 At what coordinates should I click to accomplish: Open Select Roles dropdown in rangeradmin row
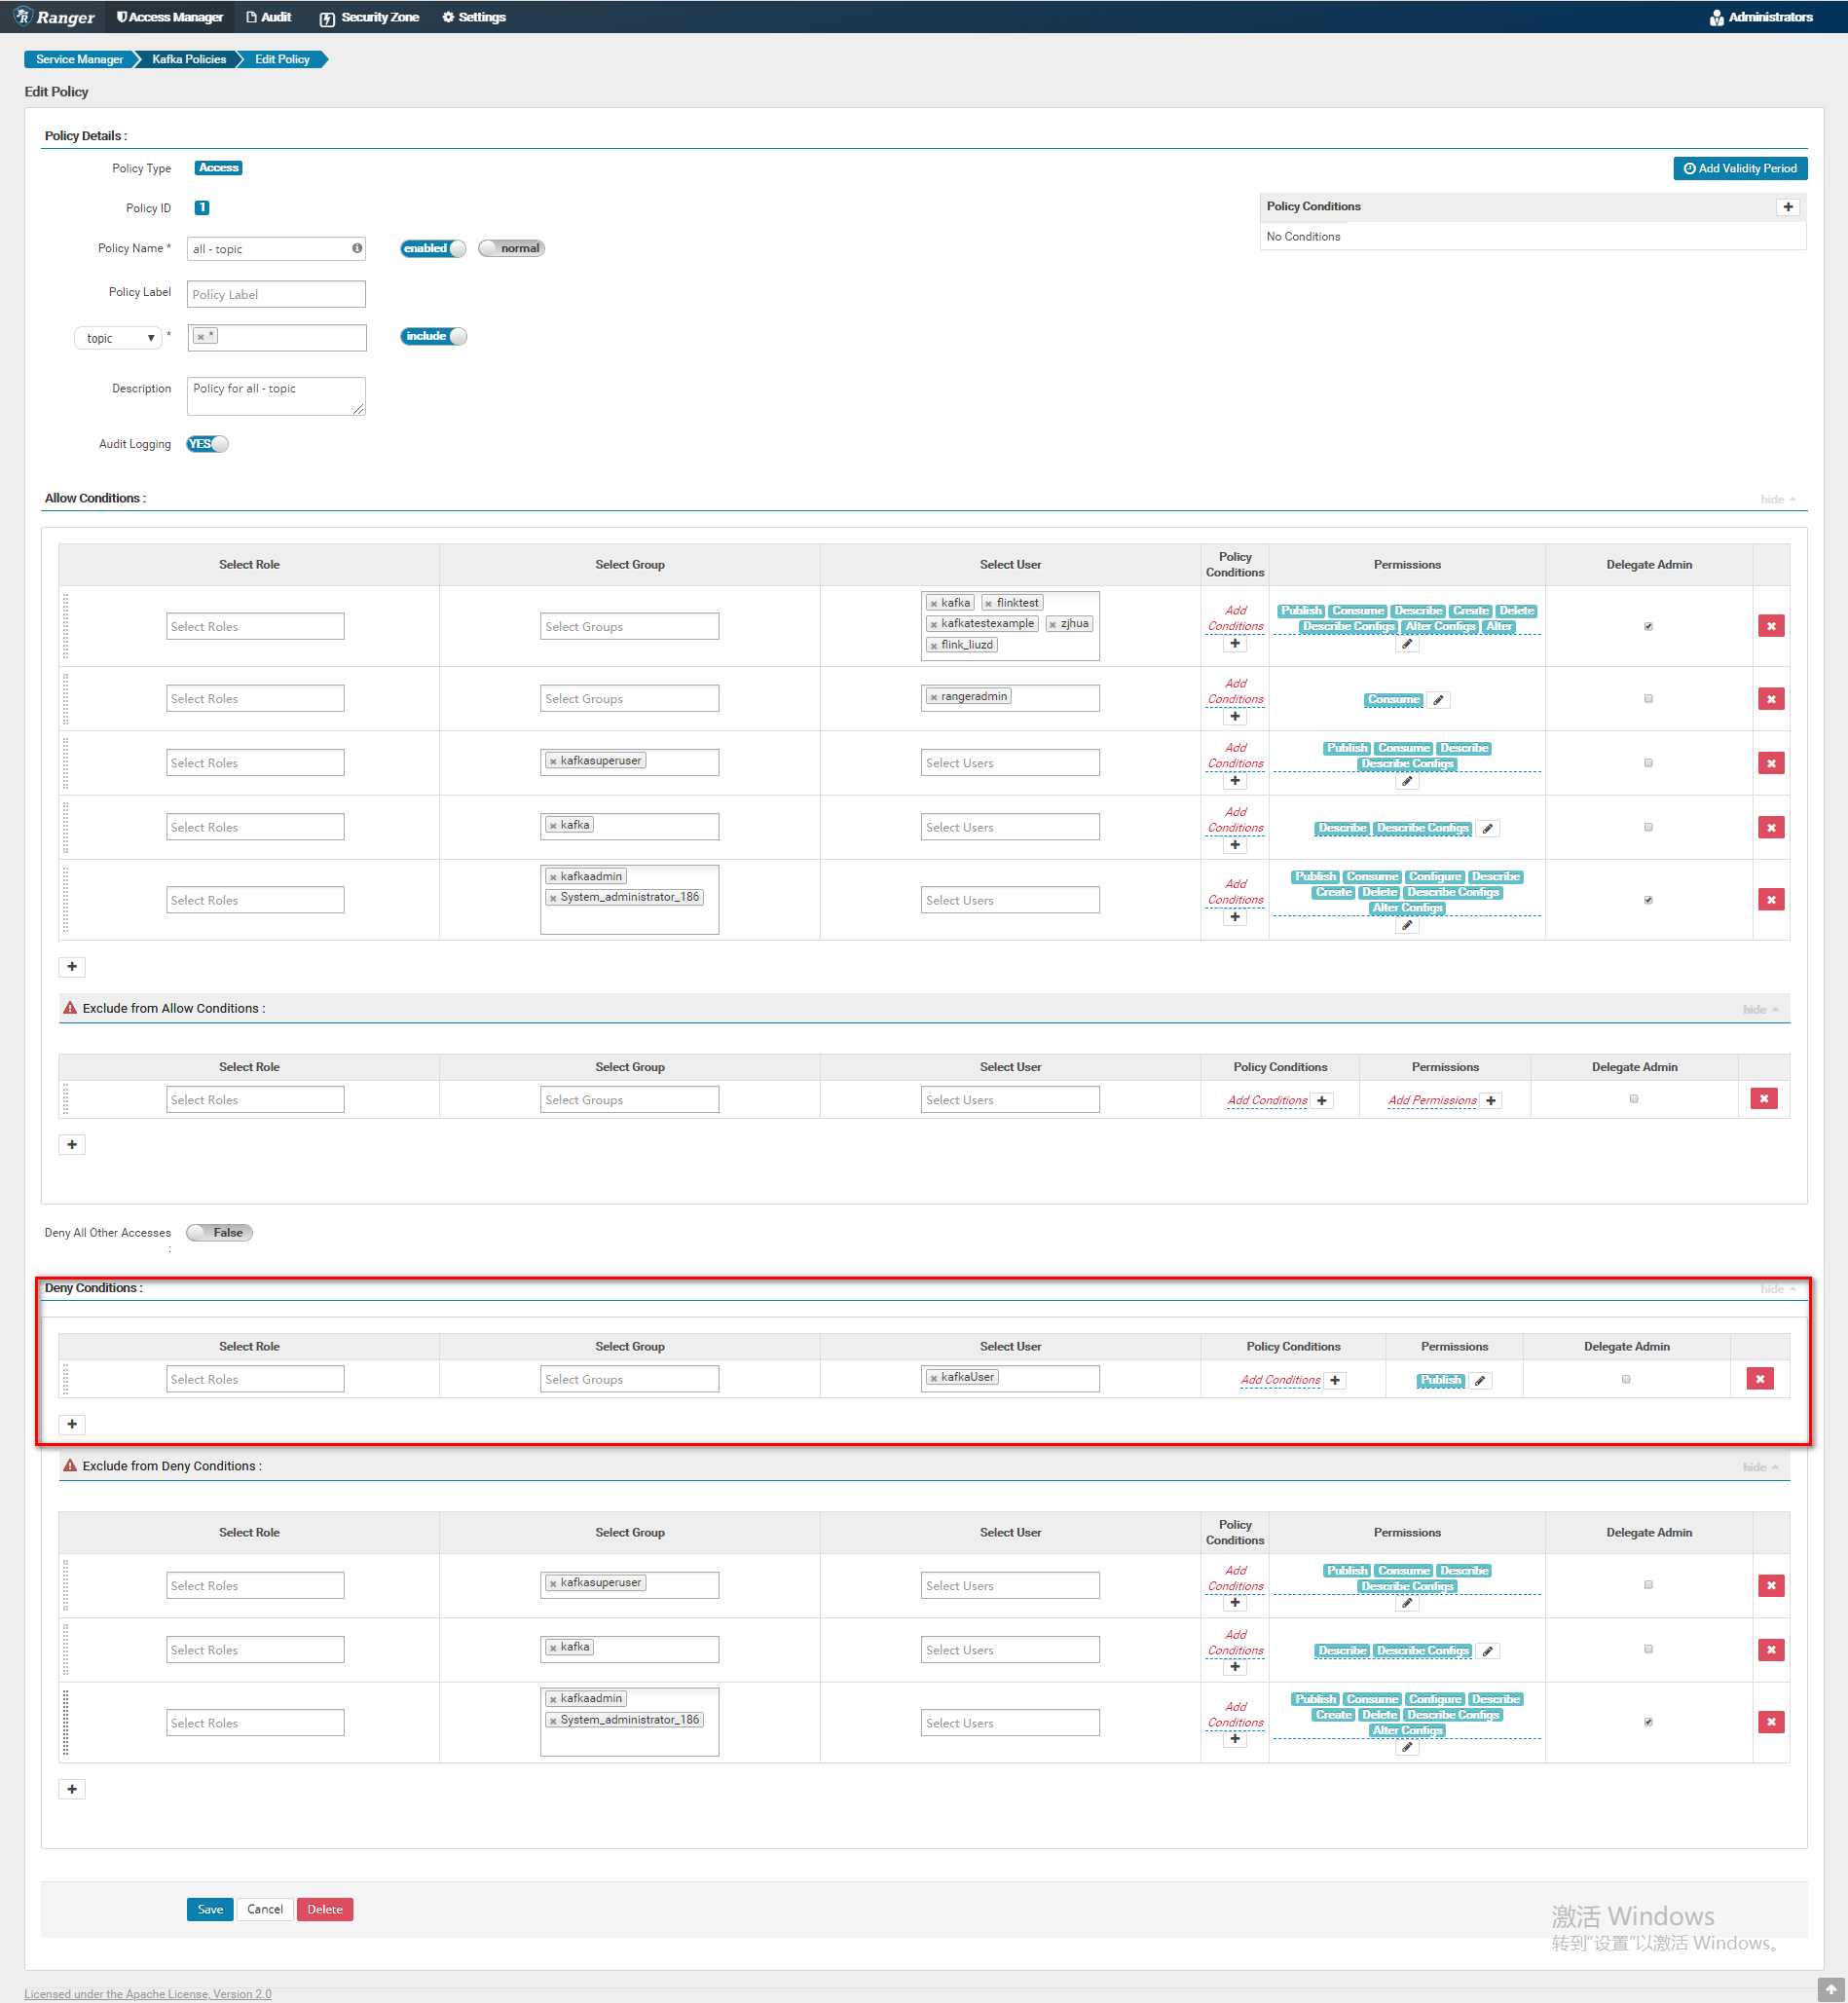pos(255,698)
